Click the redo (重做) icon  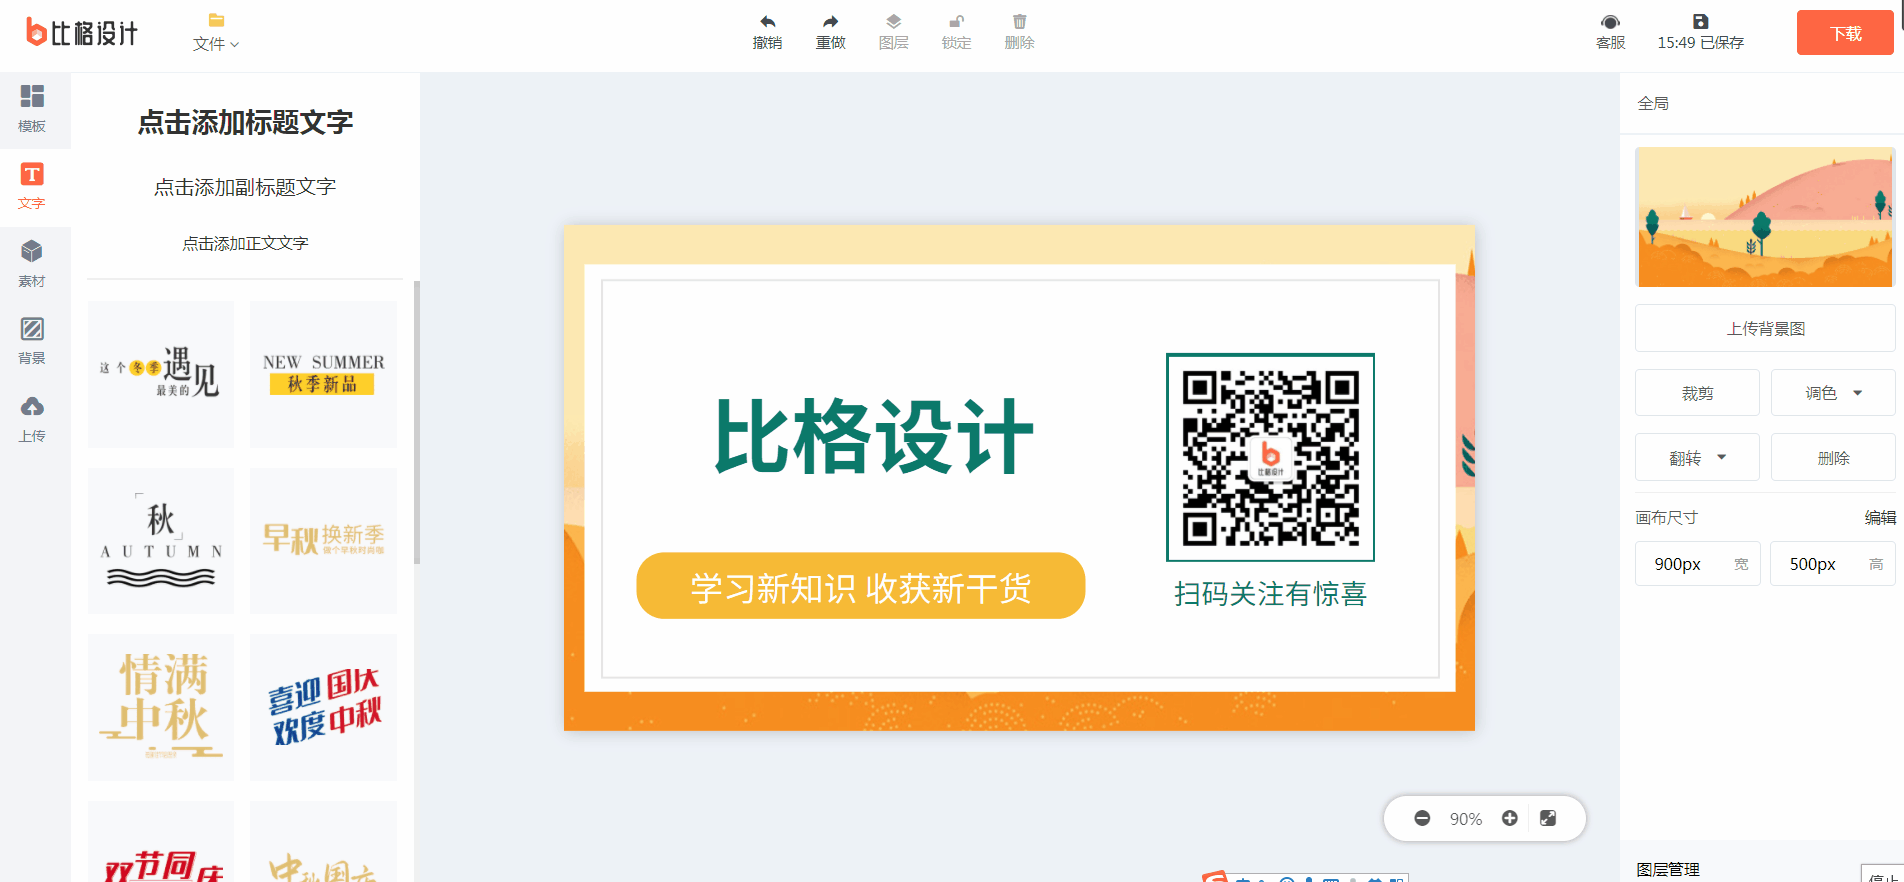(830, 22)
